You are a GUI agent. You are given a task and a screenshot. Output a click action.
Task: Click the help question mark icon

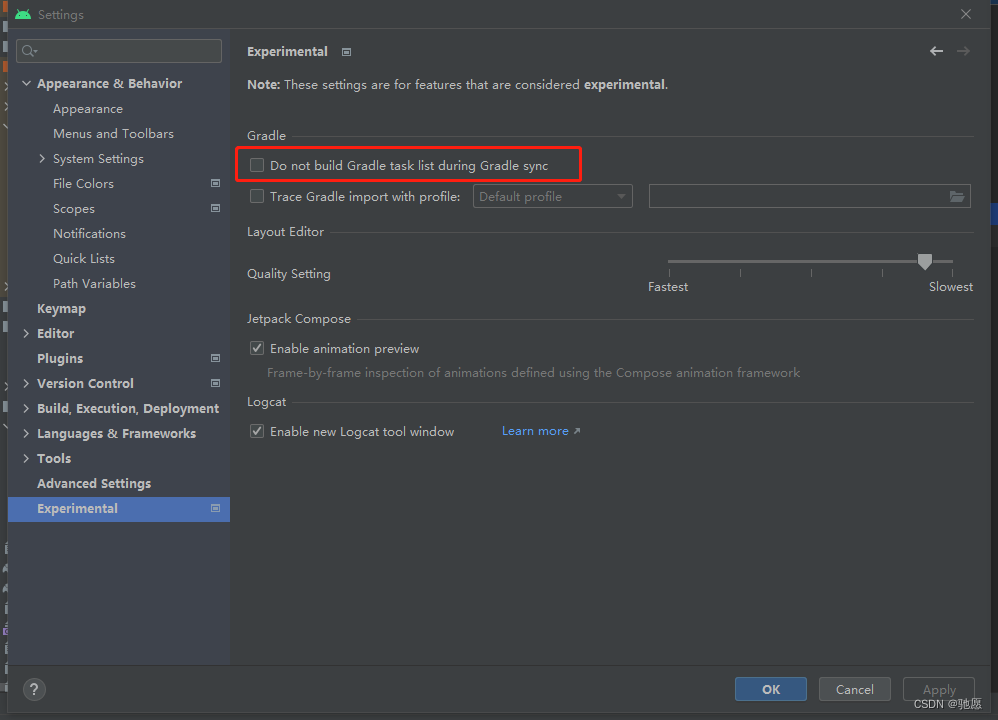click(x=34, y=689)
